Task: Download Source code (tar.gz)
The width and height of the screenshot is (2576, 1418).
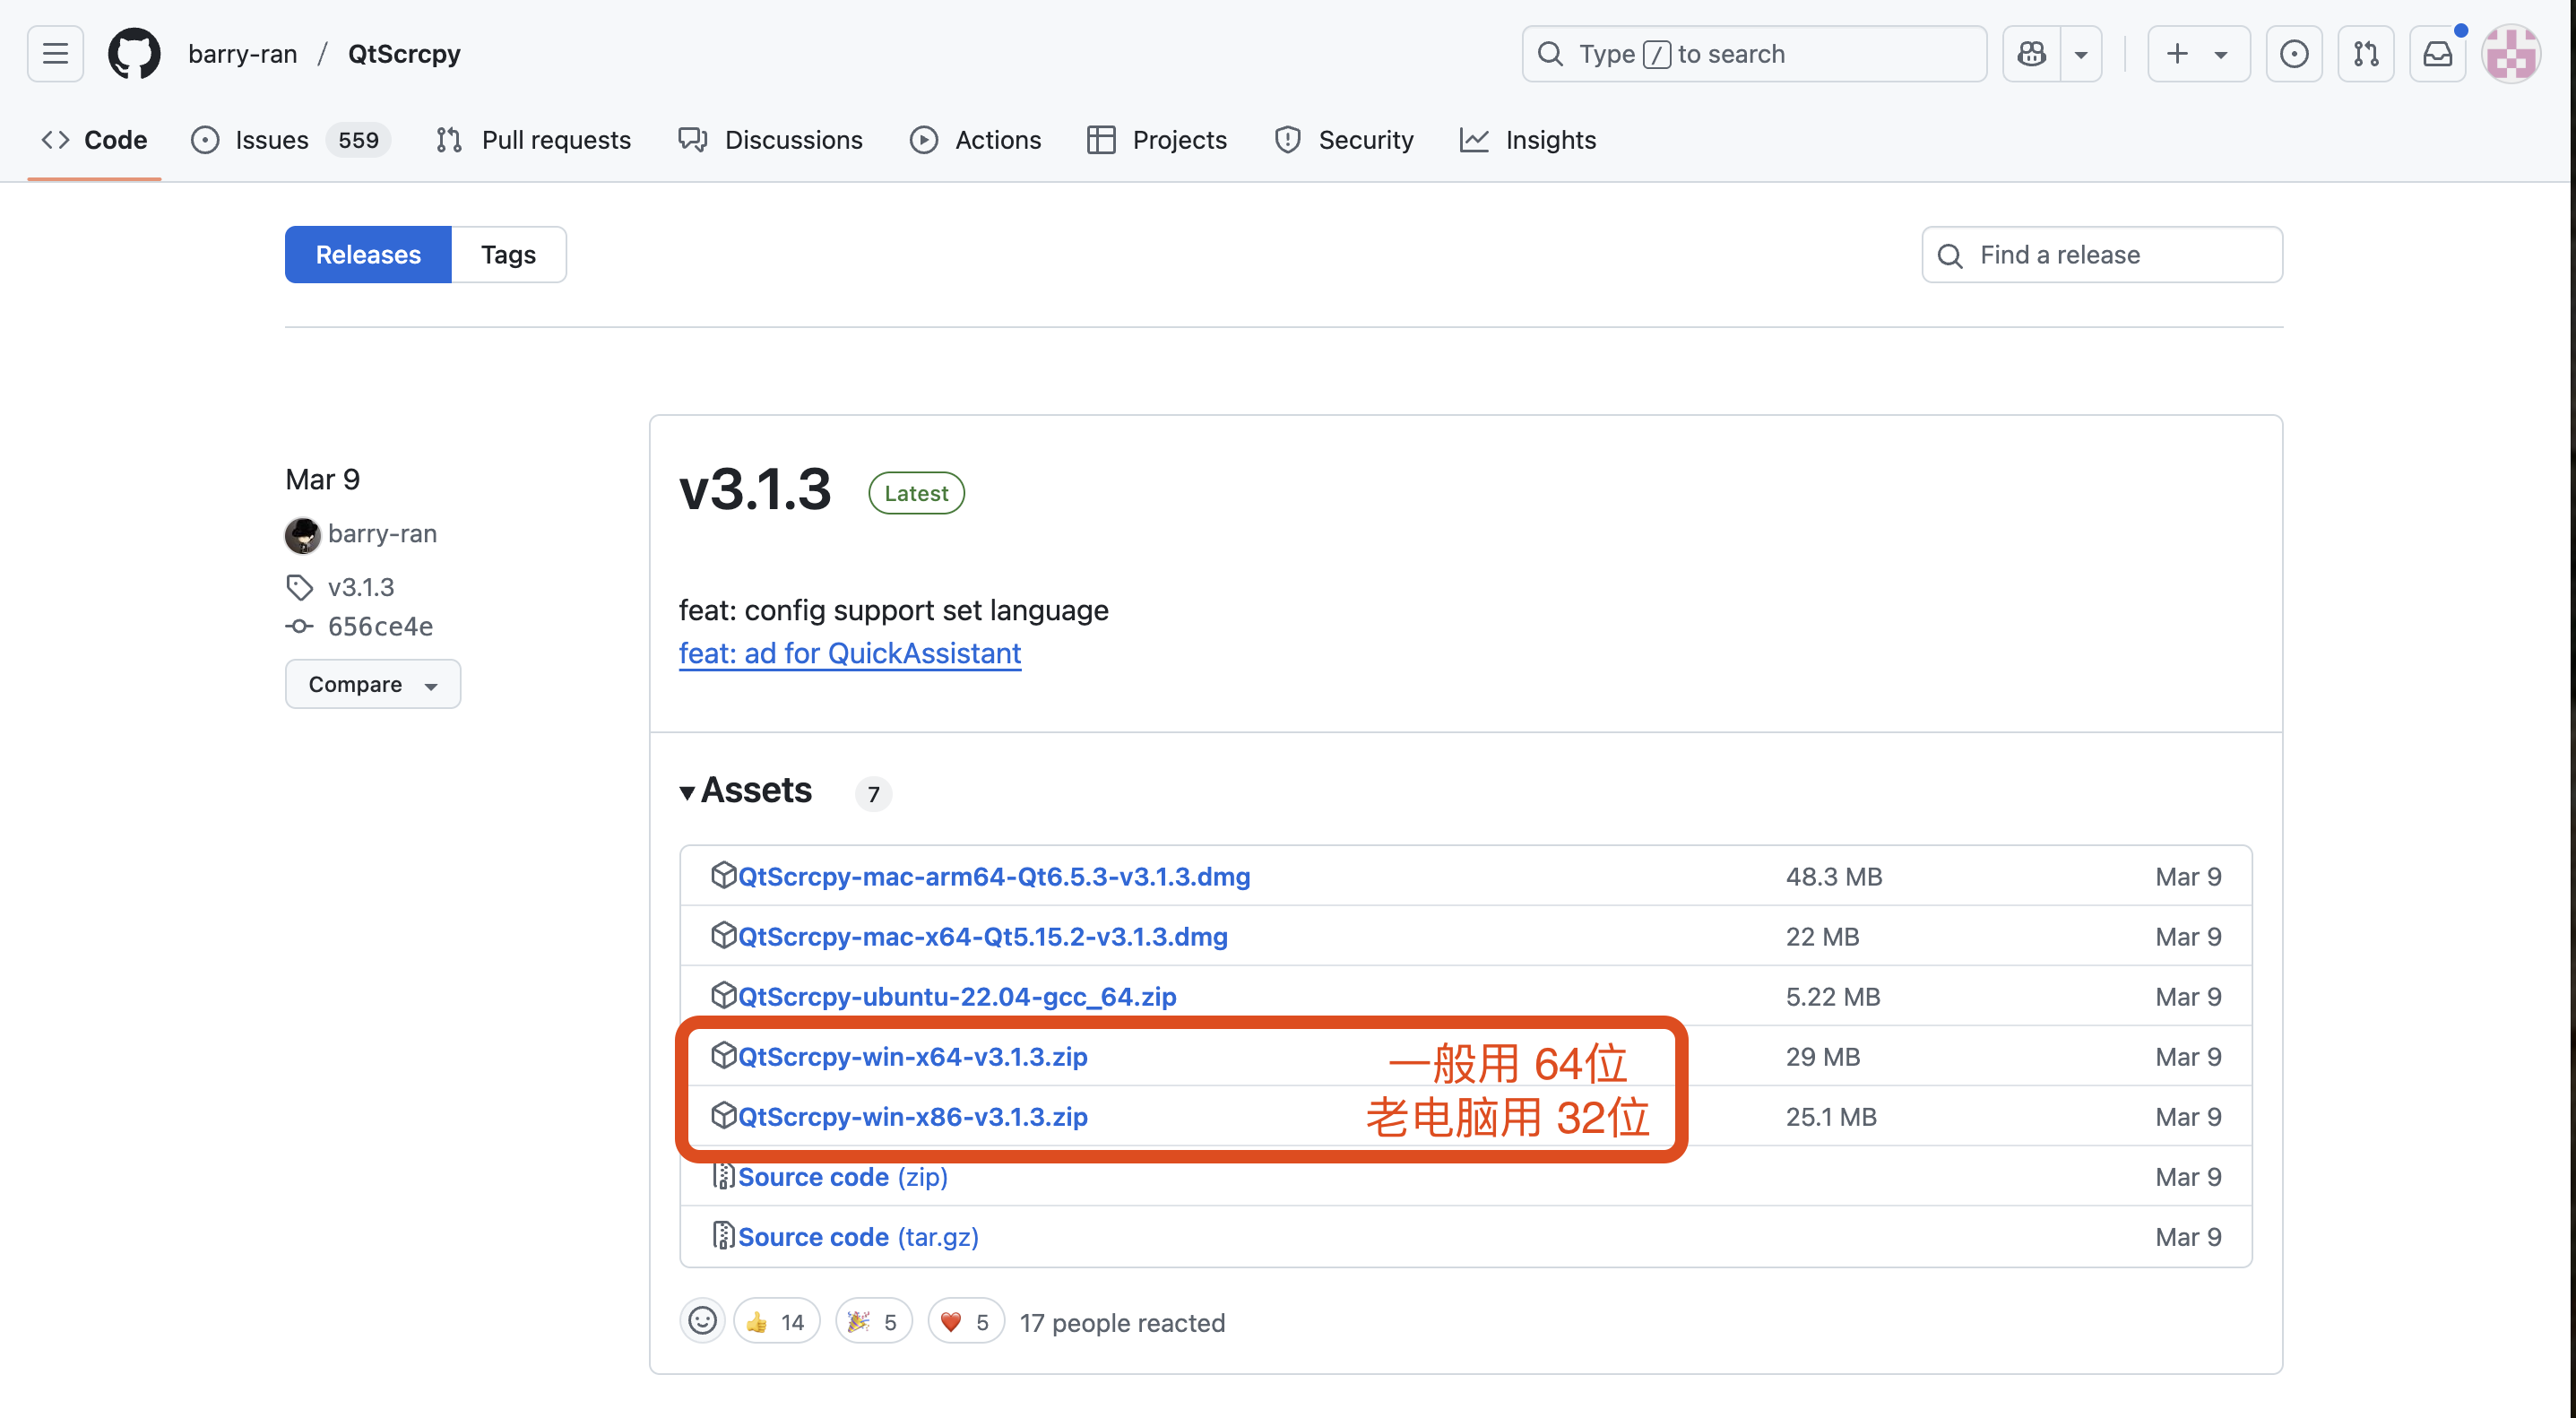Action: pyautogui.click(x=858, y=1237)
